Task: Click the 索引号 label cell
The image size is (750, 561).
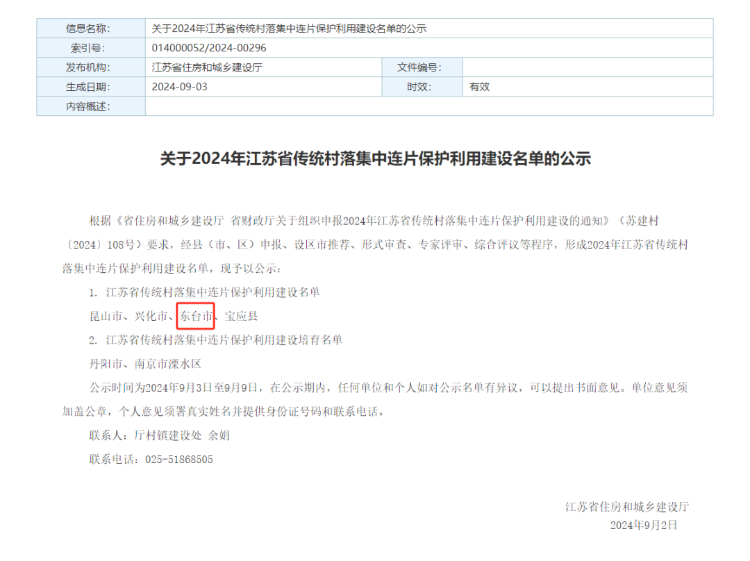Action: tap(91, 48)
